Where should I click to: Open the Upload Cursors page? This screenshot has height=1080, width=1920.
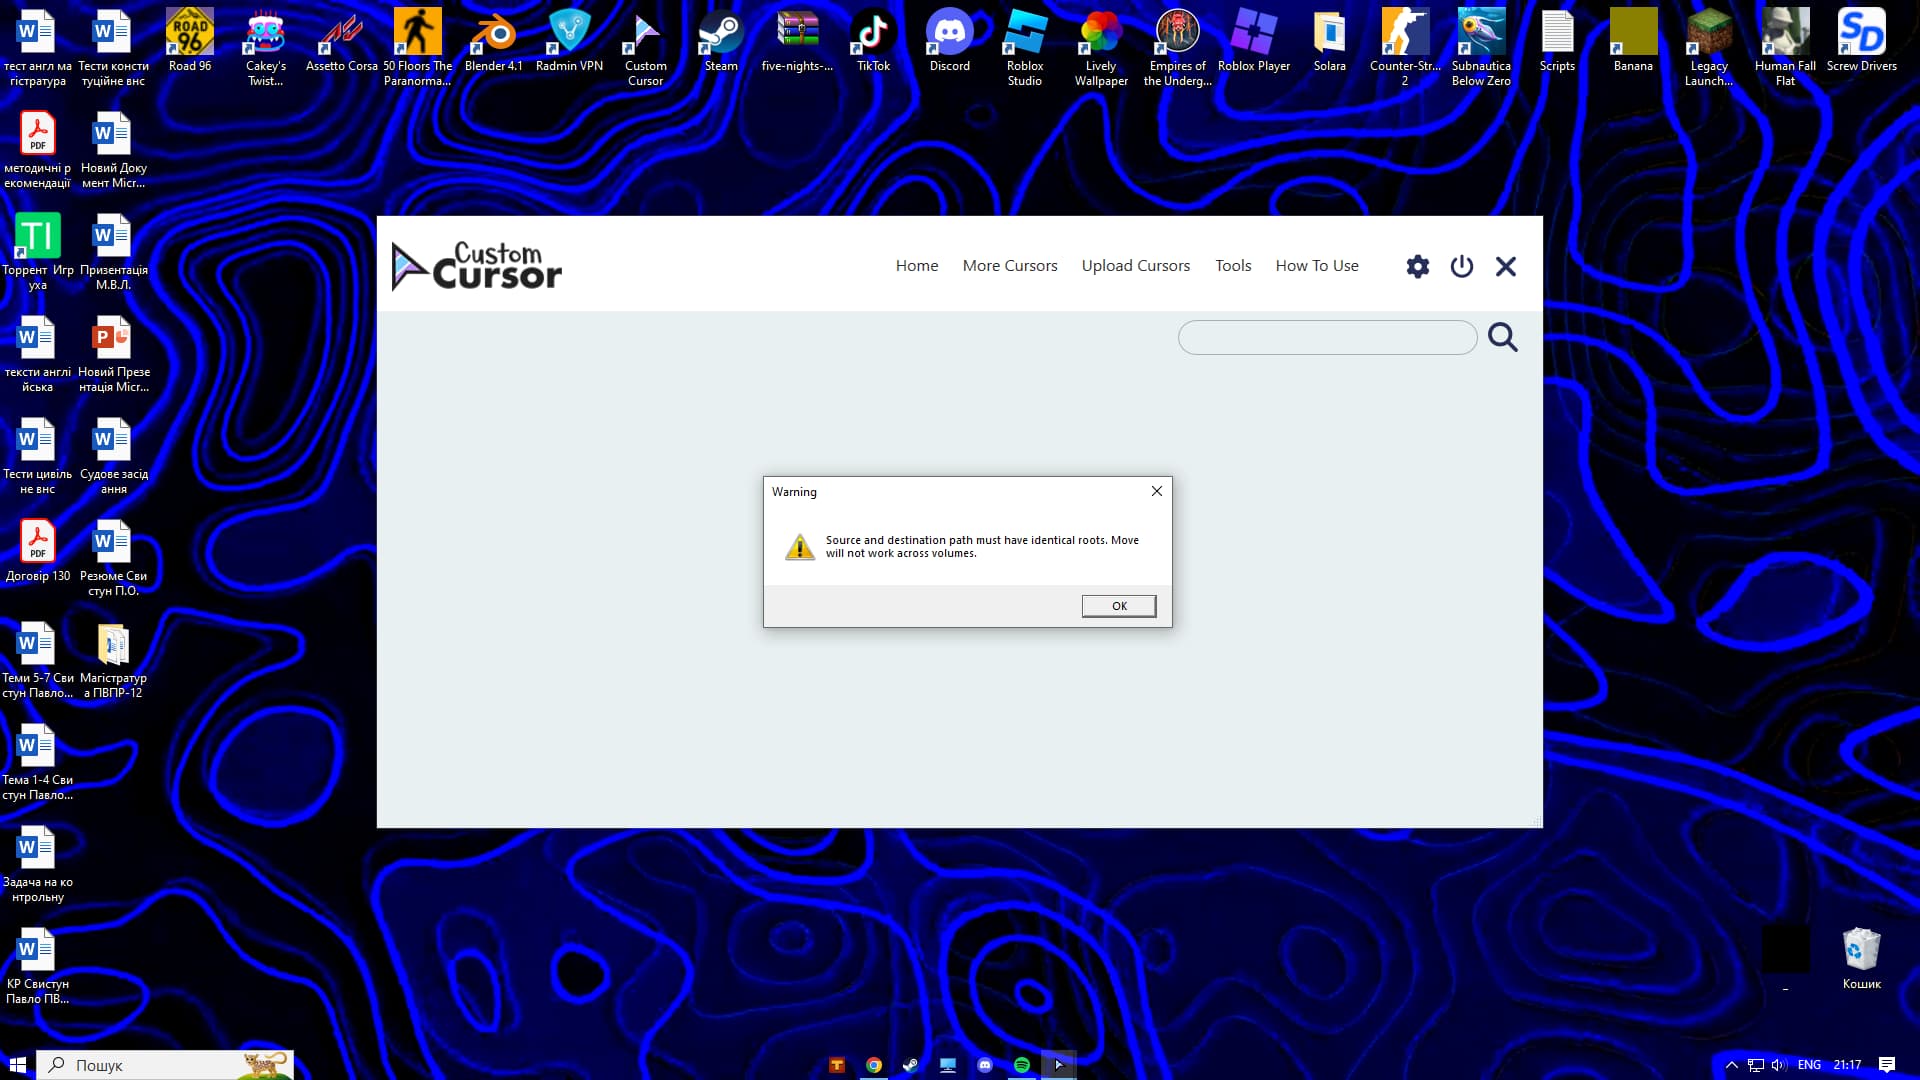[1135, 265]
